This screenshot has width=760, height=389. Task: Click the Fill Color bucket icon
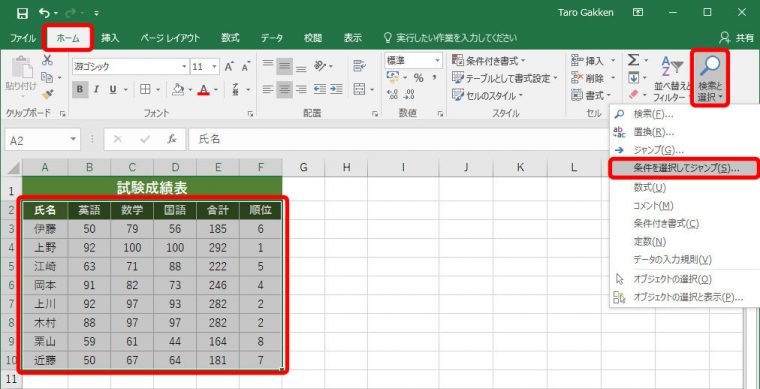coord(178,89)
